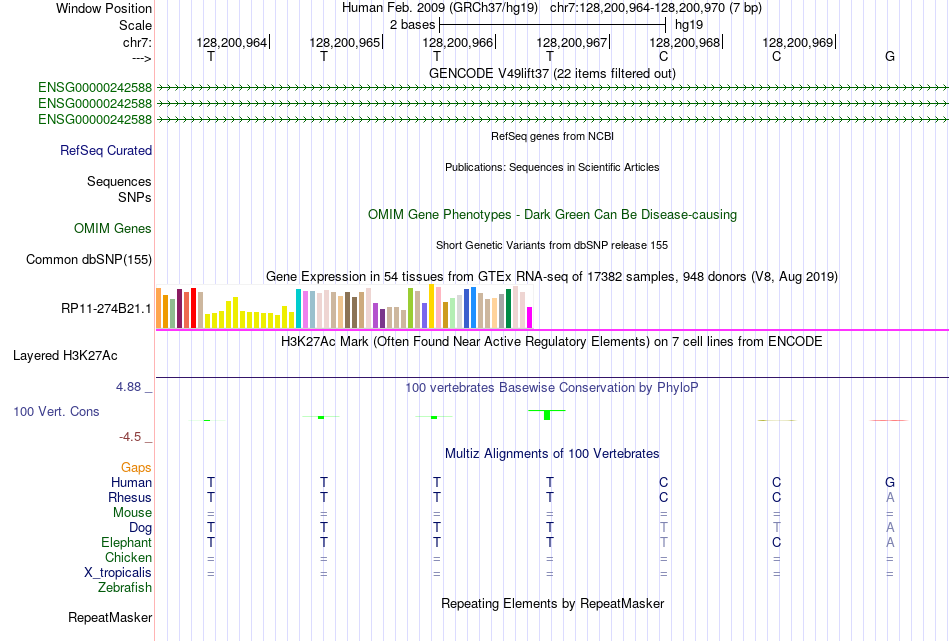Click the topmost ENSG00000242588 transcript label
This screenshot has width=950, height=641.
coord(95,87)
